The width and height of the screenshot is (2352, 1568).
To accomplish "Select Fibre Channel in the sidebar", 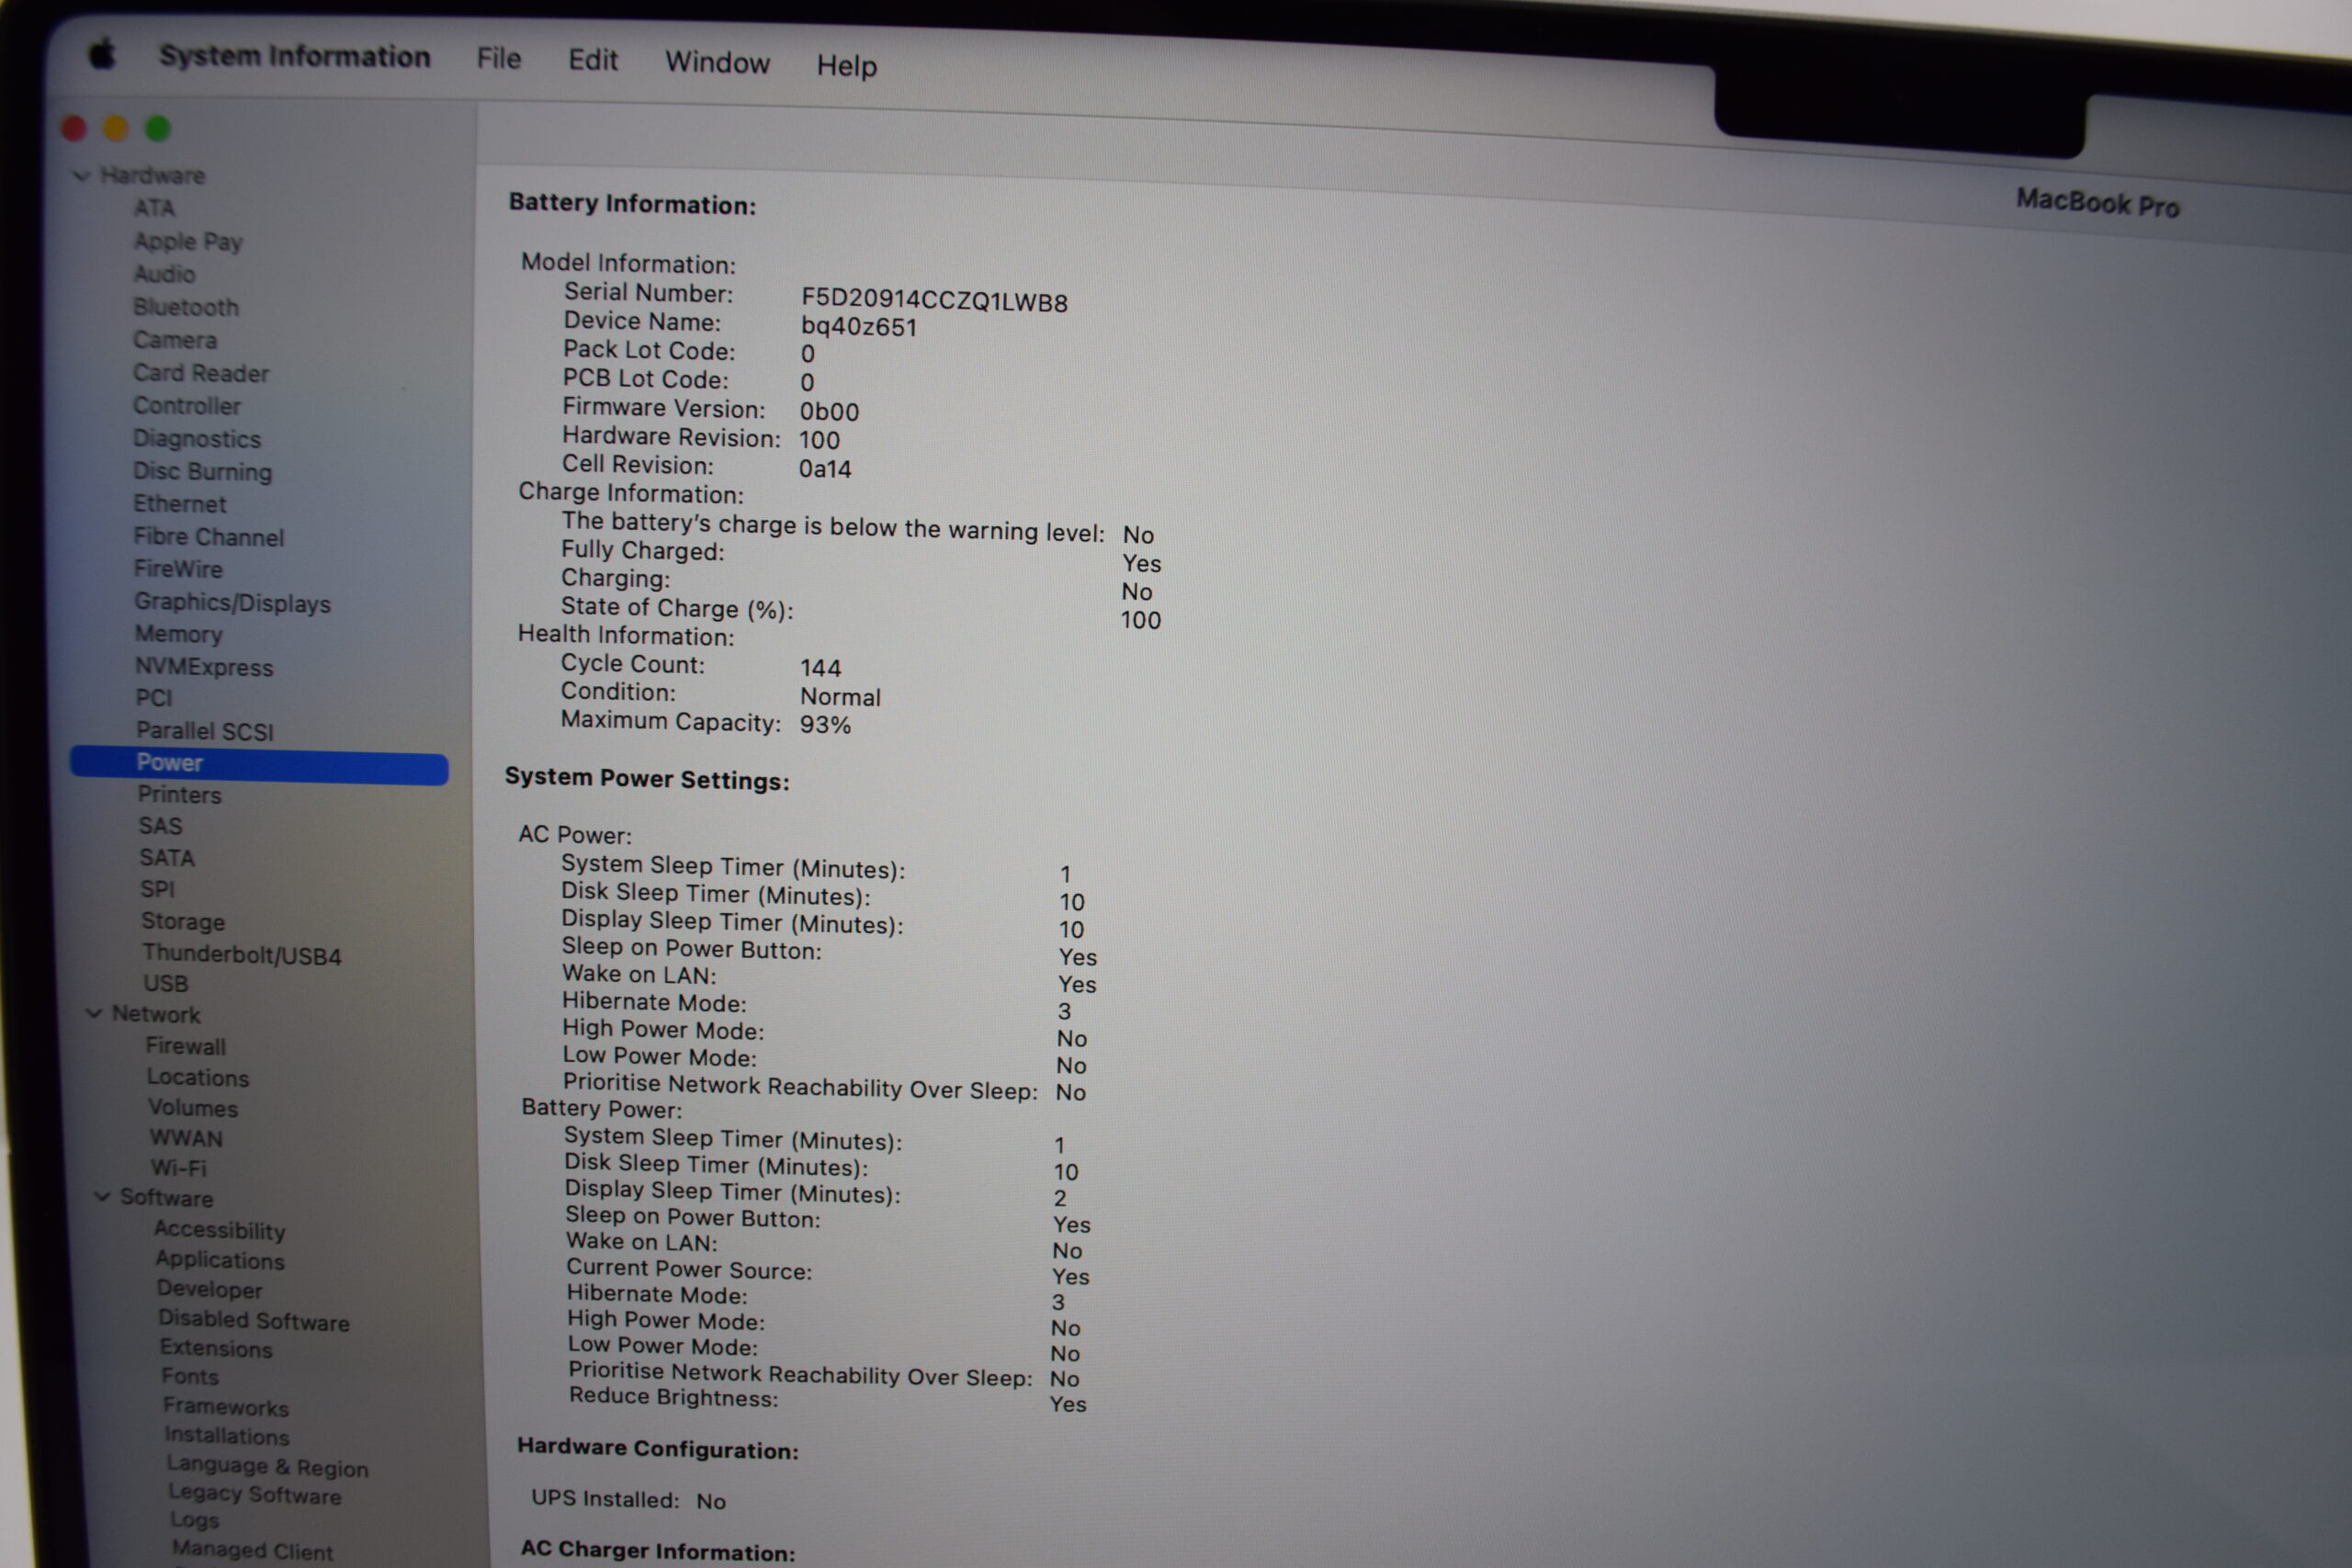I will (209, 537).
